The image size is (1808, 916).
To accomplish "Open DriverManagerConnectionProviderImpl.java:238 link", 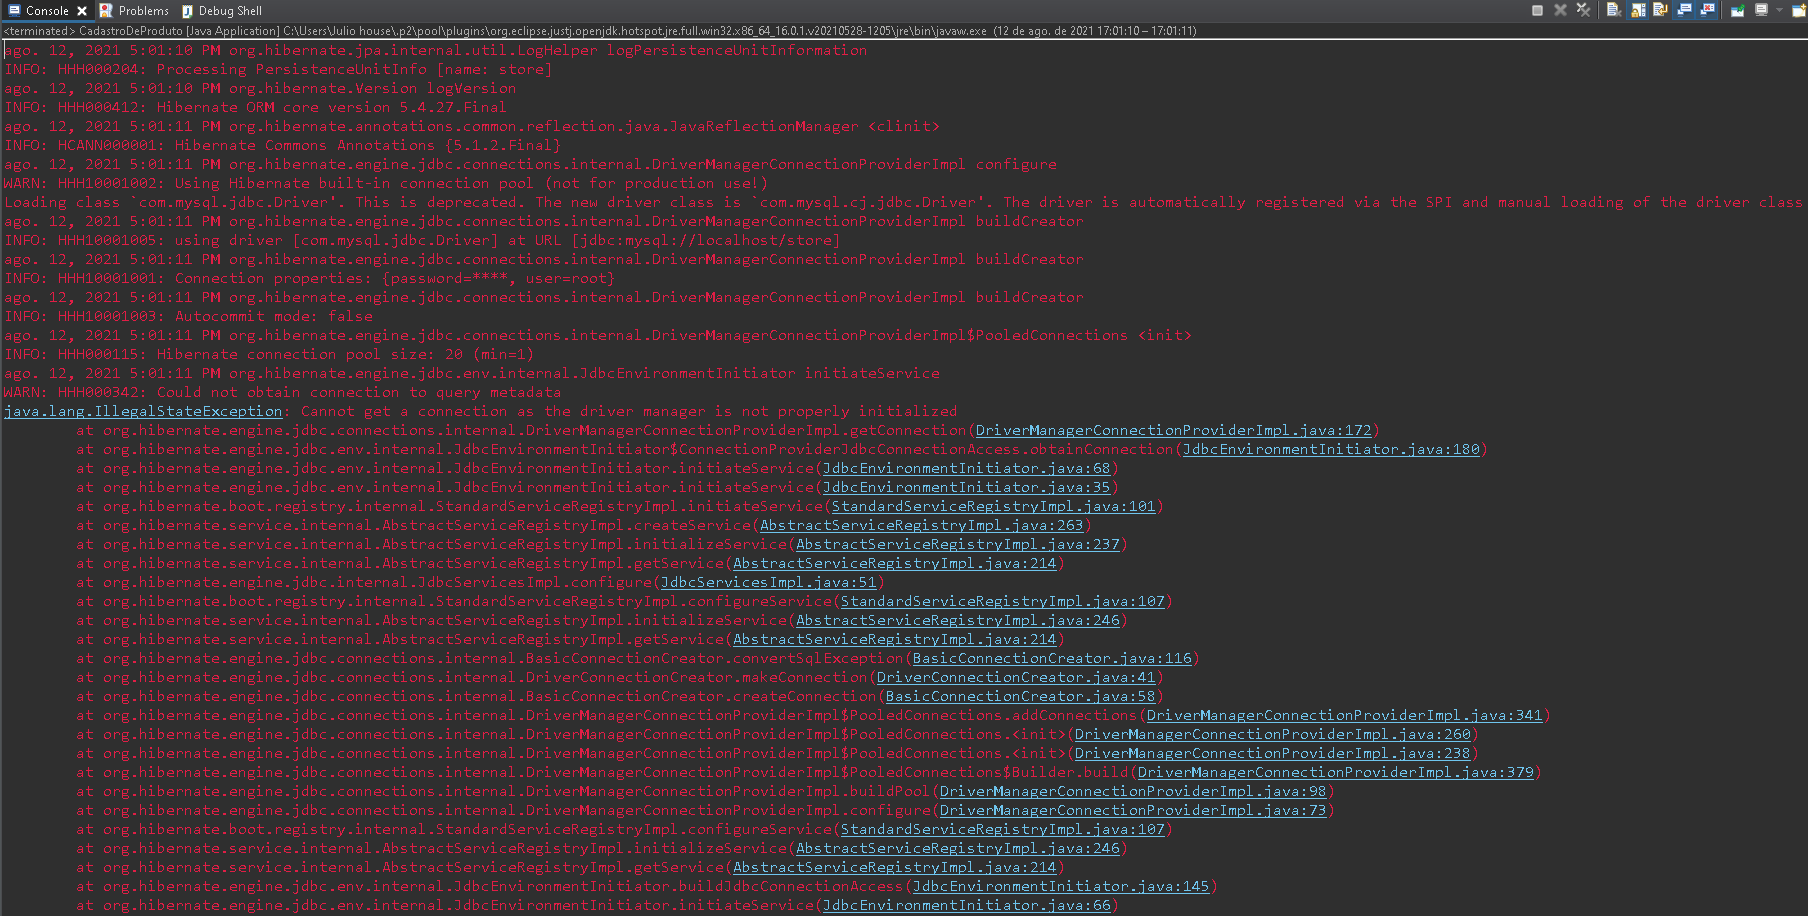I will point(1272,753).
